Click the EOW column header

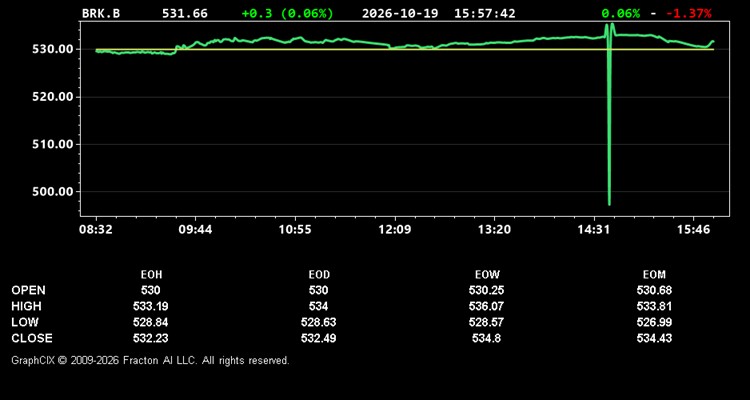(487, 275)
